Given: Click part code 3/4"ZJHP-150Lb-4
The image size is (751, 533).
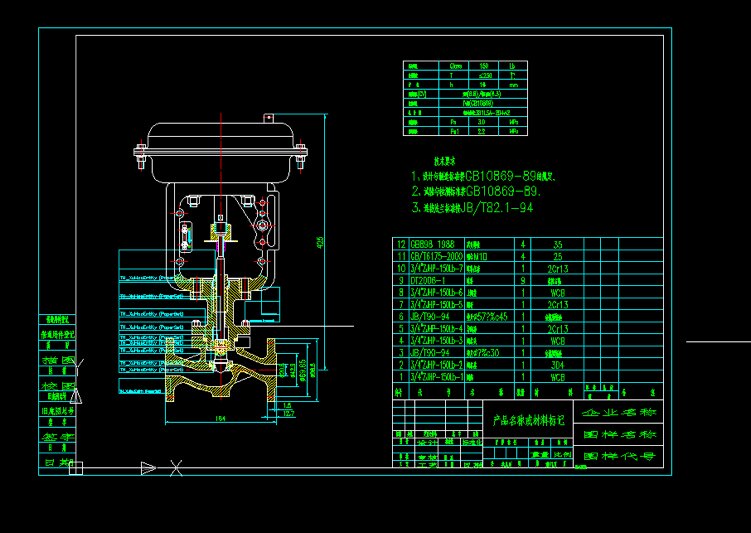Looking at the screenshot, I should [x=437, y=329].
